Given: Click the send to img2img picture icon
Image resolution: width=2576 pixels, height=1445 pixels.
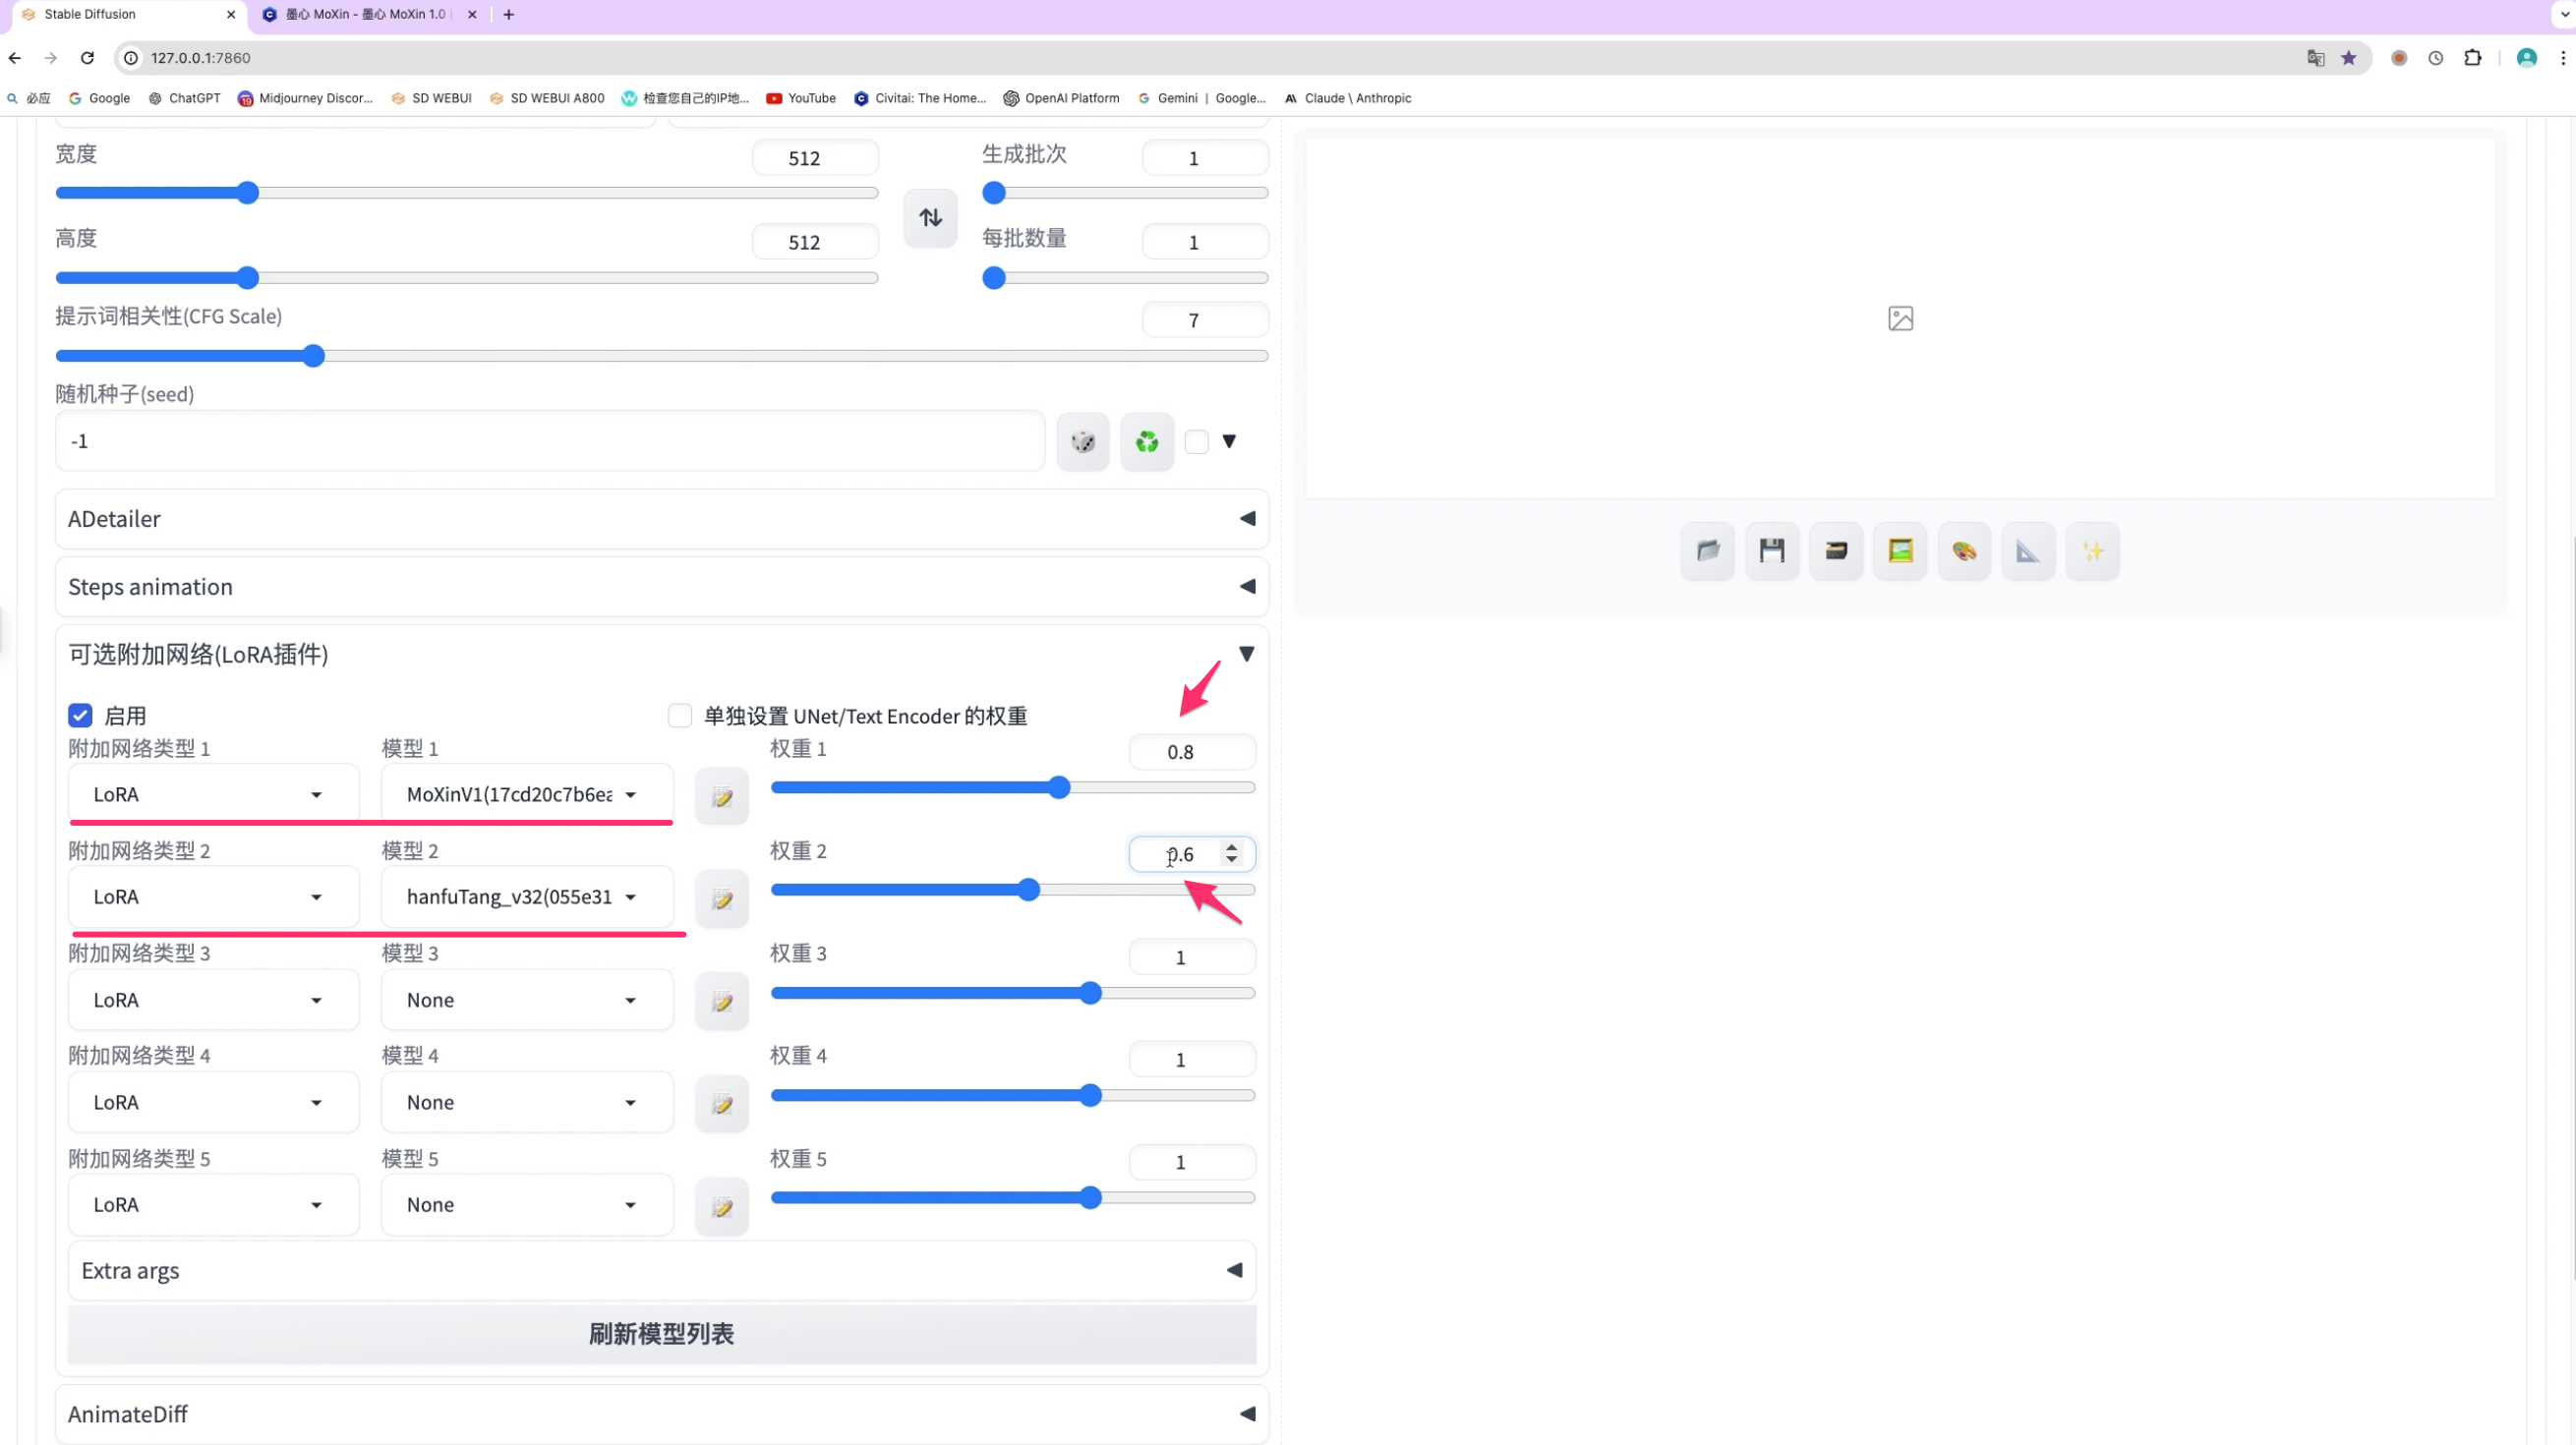Looking at the screenshot, I should (1900, 550).
